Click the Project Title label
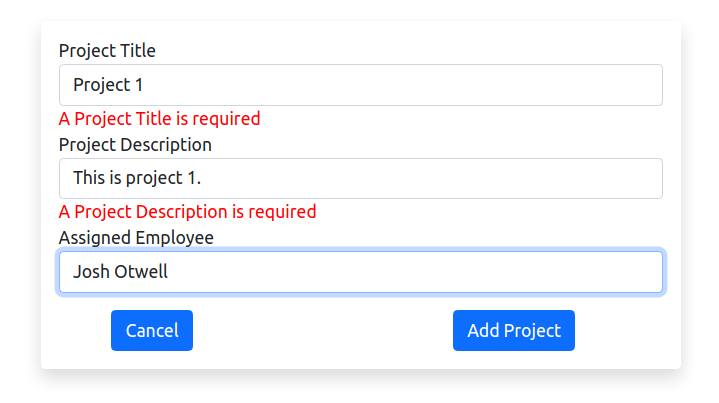 pyautogui.click(x=107, y=50)
